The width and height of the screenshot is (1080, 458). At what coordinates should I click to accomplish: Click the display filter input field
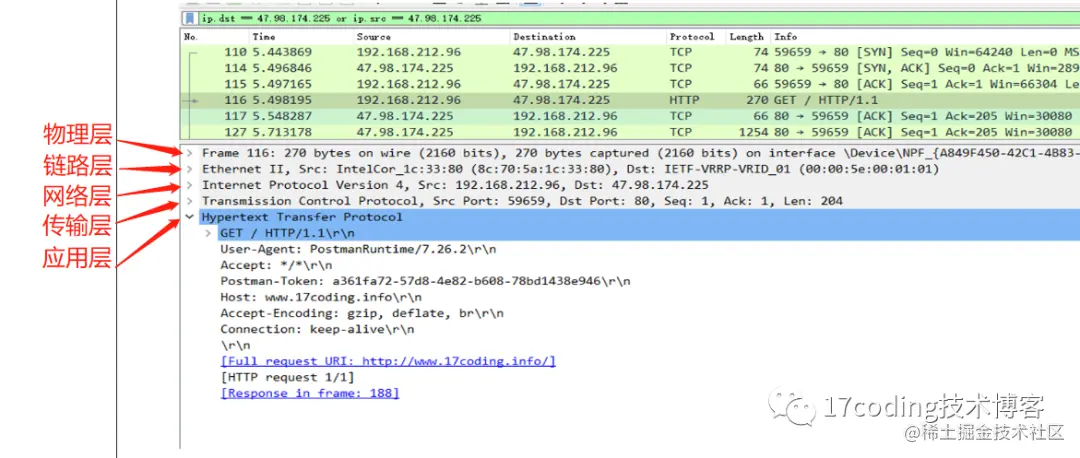tap(639, 19)
